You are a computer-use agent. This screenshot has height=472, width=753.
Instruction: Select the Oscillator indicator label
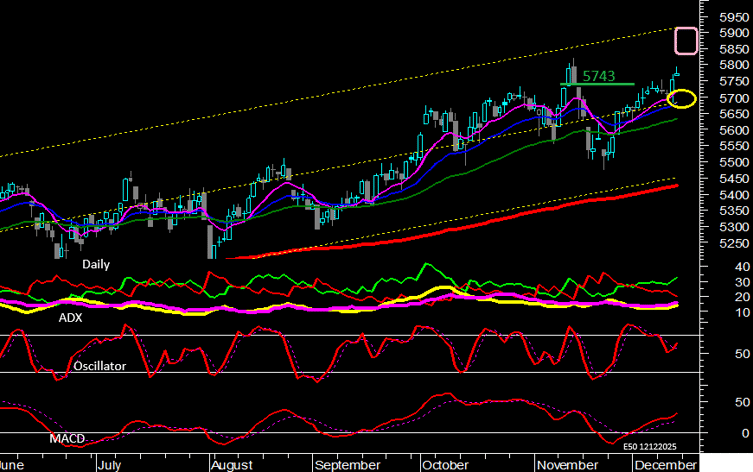99,366
